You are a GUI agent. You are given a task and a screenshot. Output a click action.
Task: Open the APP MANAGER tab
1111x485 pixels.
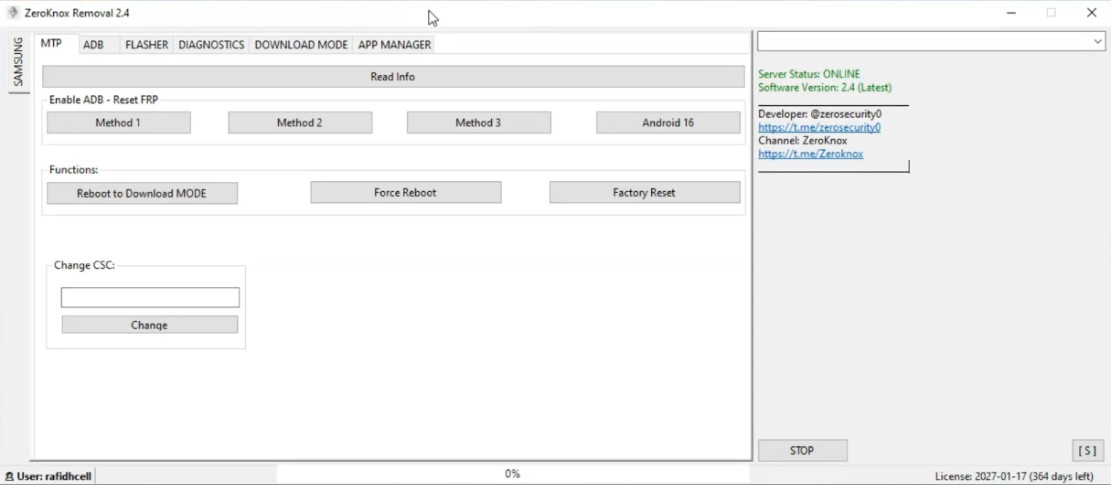(394, 45)
